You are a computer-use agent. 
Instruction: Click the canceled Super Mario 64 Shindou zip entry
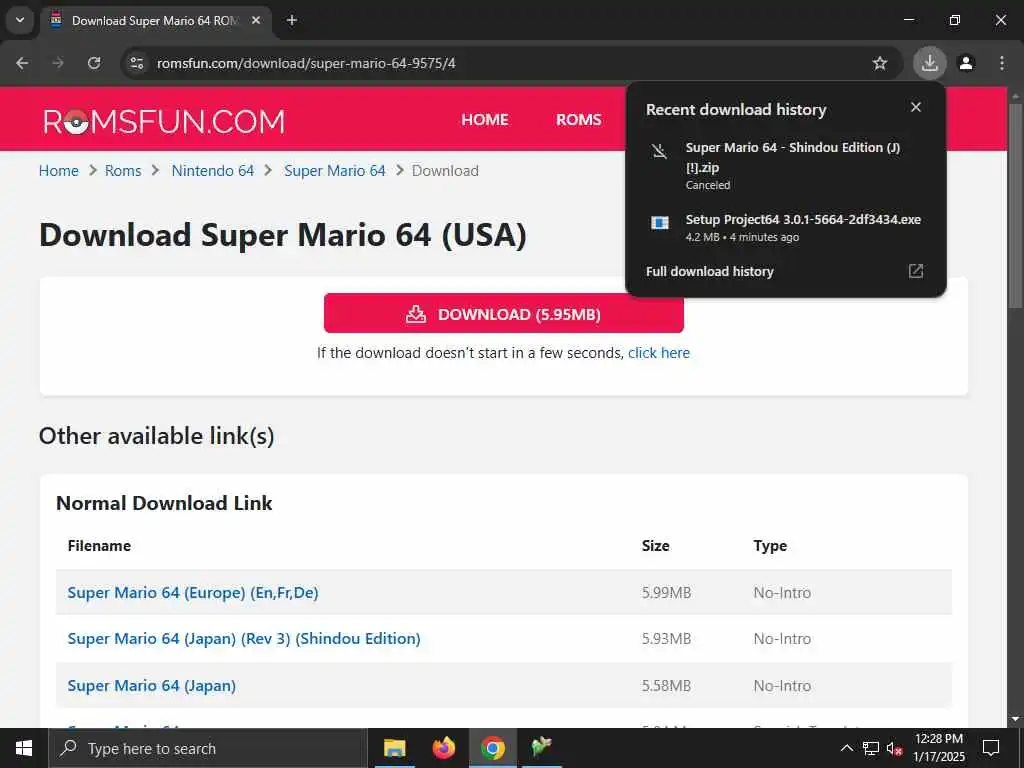tap(786, 165)
